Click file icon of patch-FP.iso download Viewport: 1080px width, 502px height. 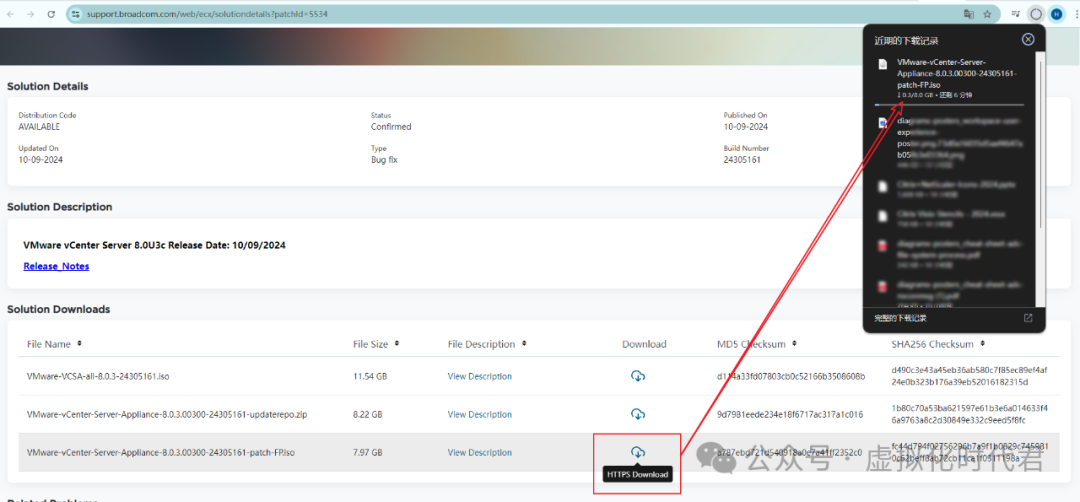coord(882,64)
